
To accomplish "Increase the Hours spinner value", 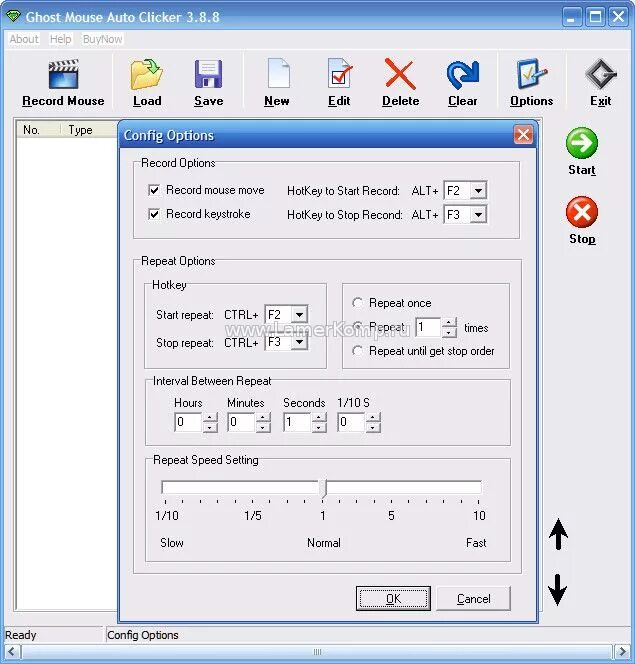I will tap(210, 418).
